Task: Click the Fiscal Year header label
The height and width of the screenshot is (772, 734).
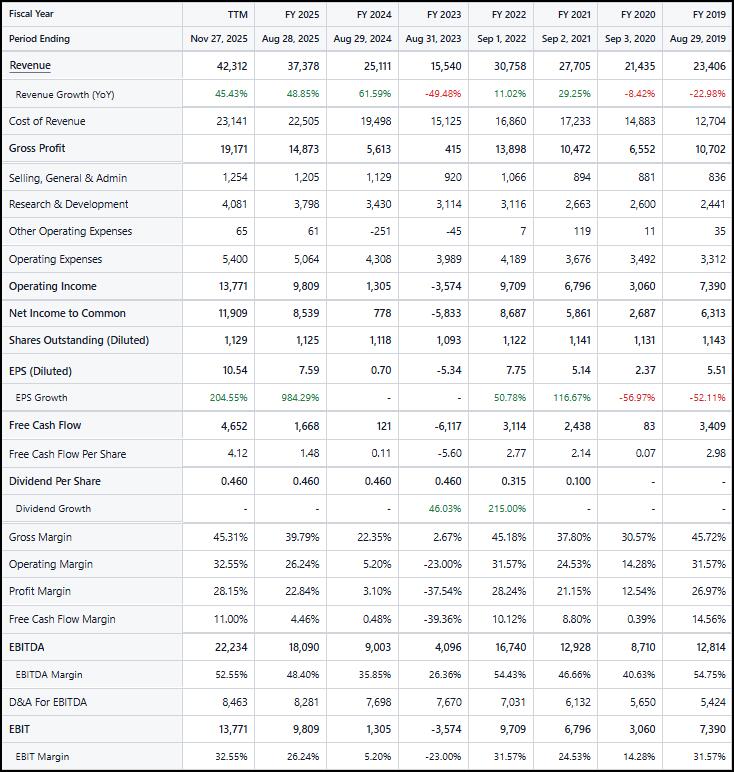Action: pyautogui.click(x=32, y=14)
